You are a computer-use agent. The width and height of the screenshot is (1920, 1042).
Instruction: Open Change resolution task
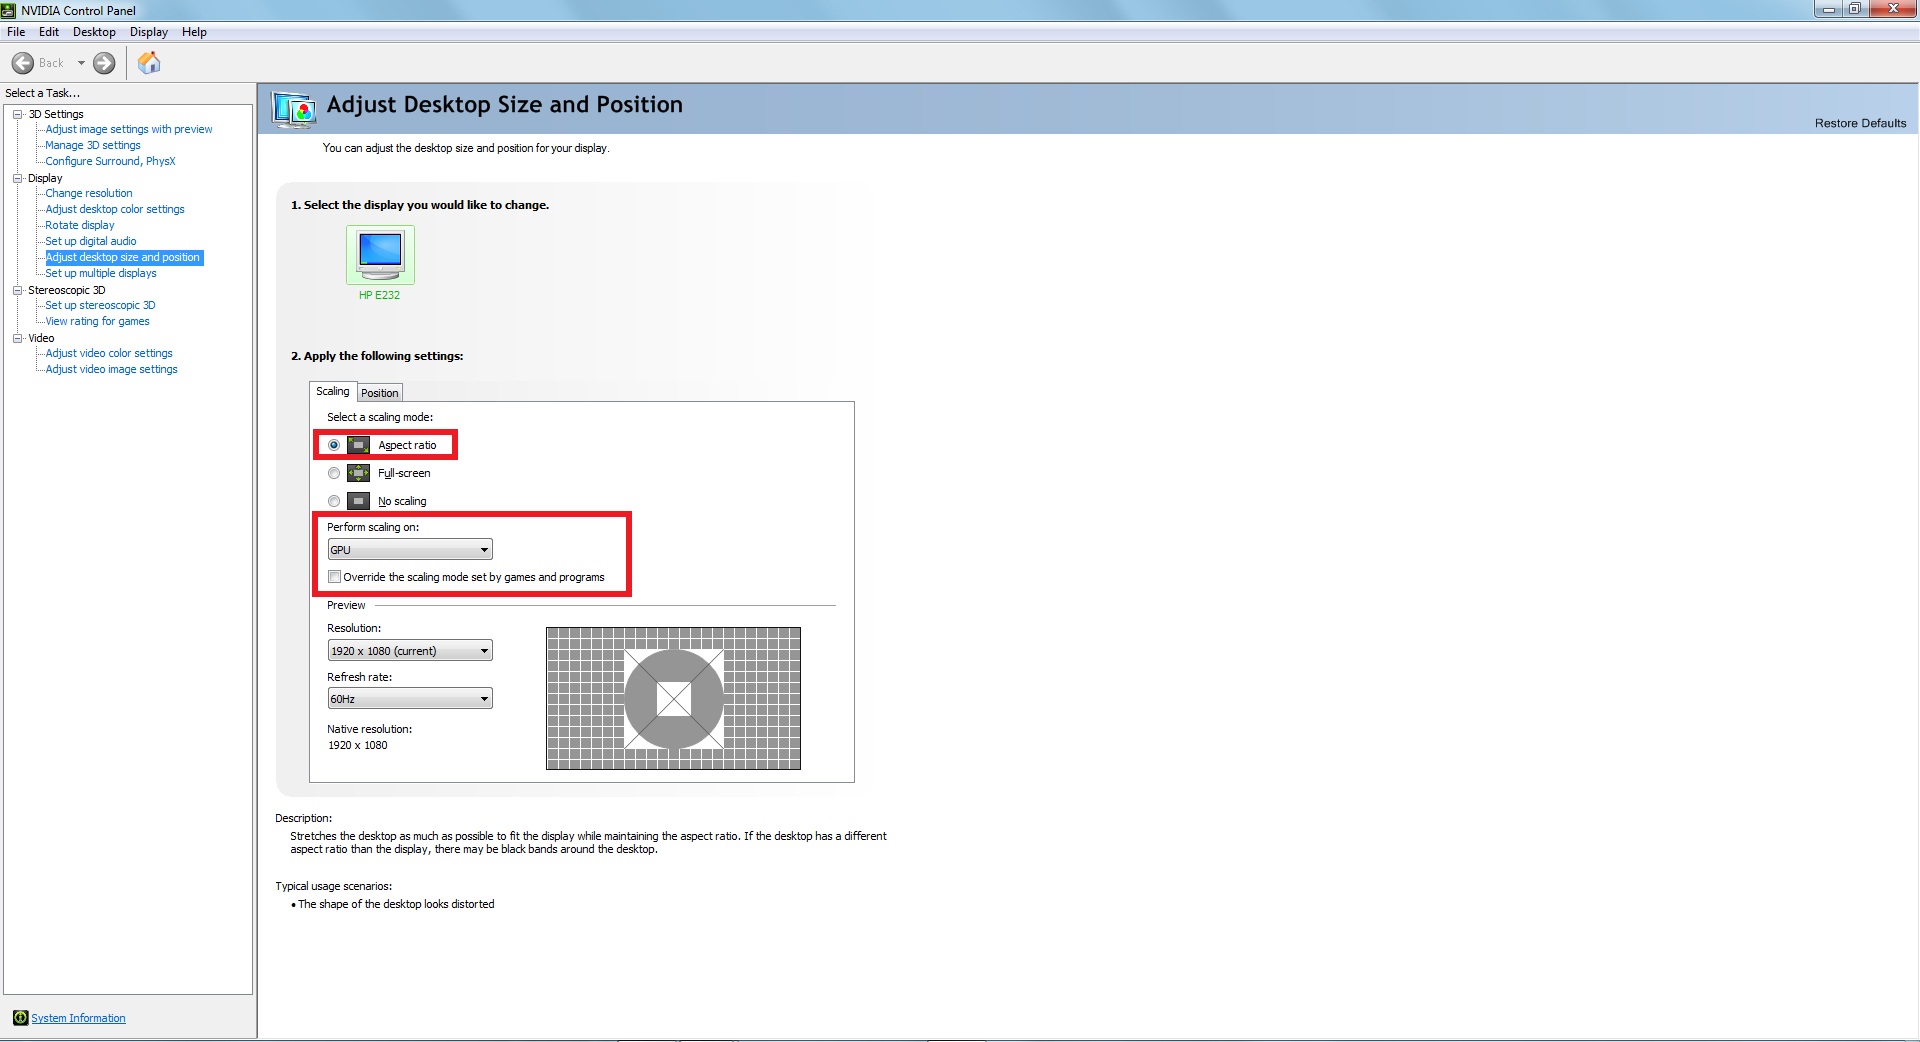coord(89,193)
